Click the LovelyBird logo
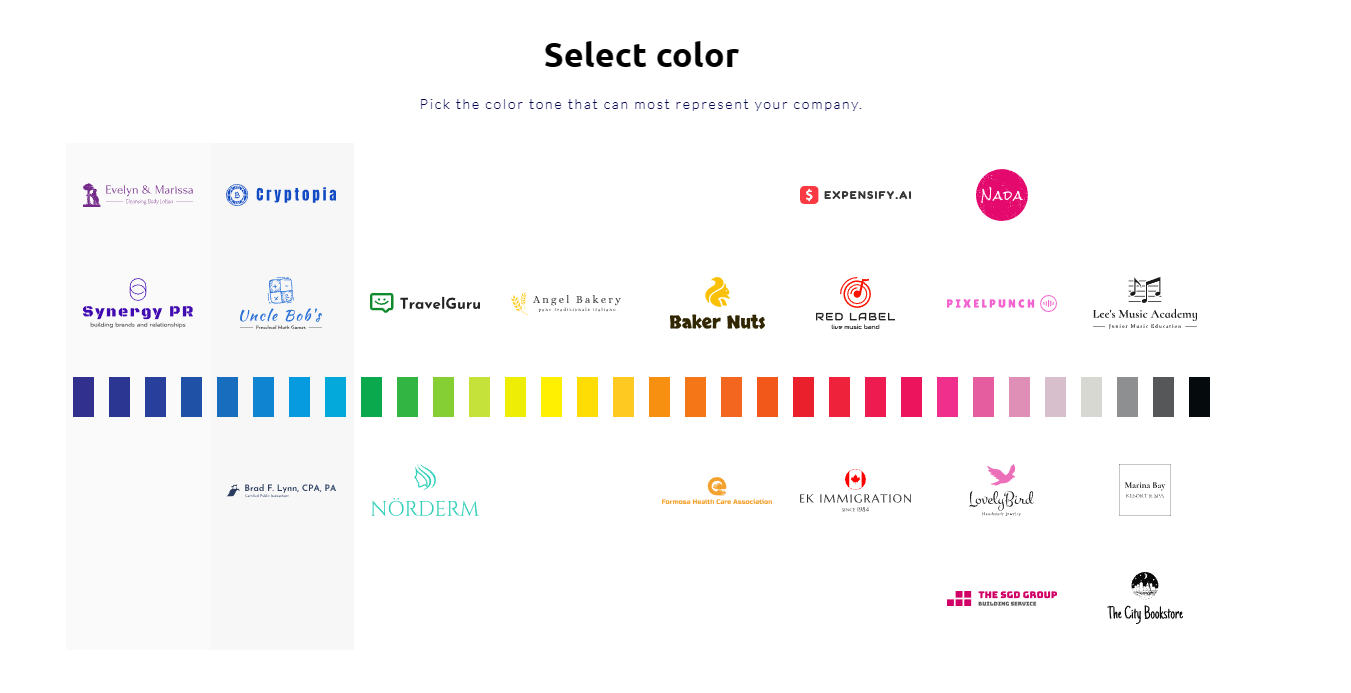The image size is (1351, 693). (1001, 490)
